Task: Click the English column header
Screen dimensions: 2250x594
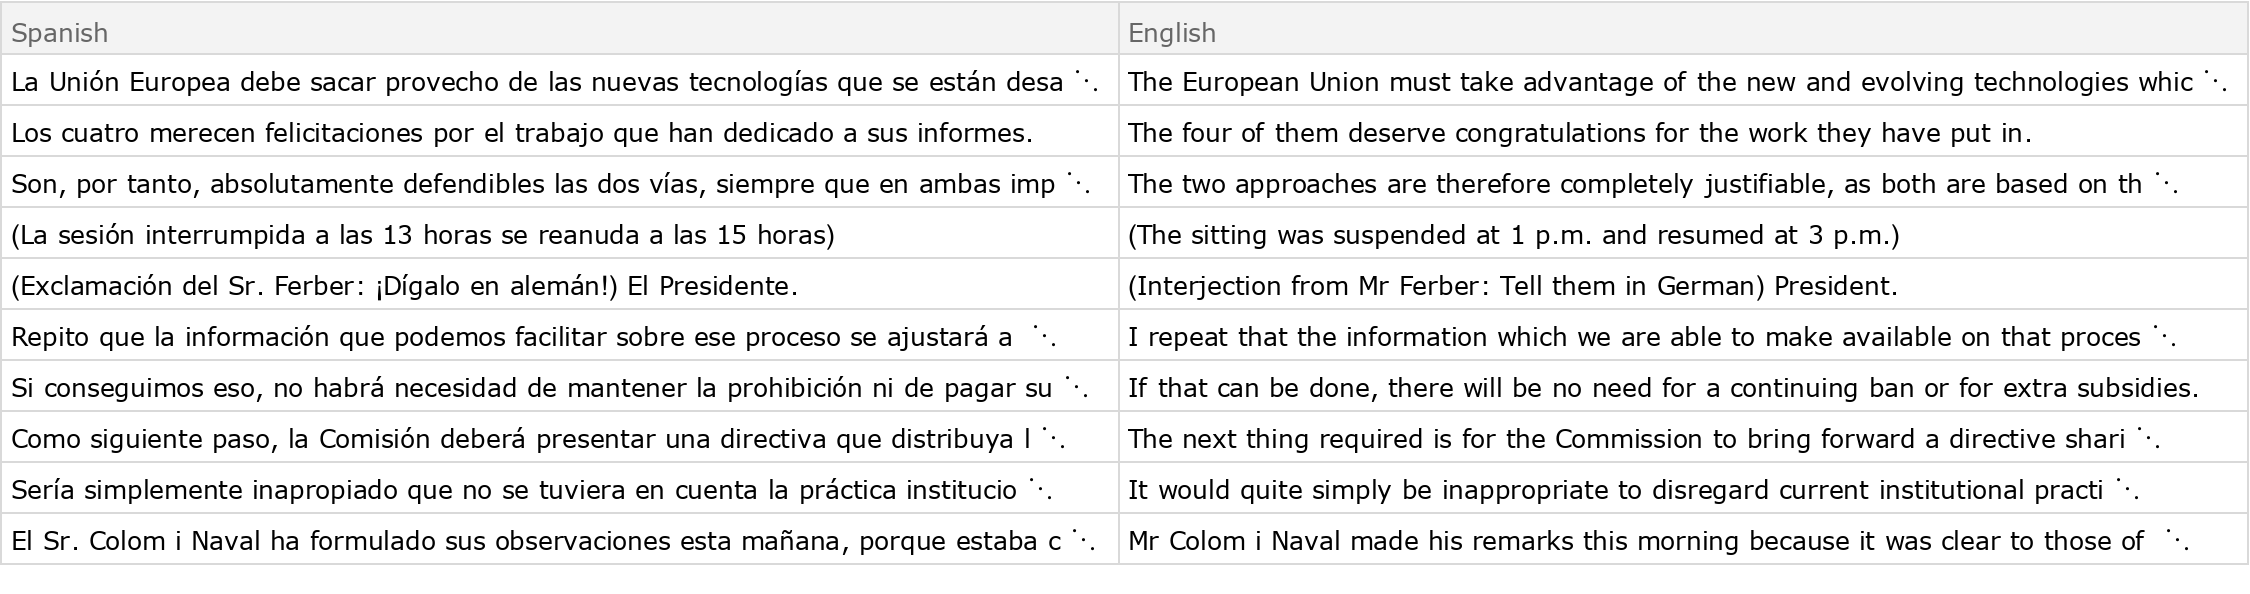Action: (1172, 33)
